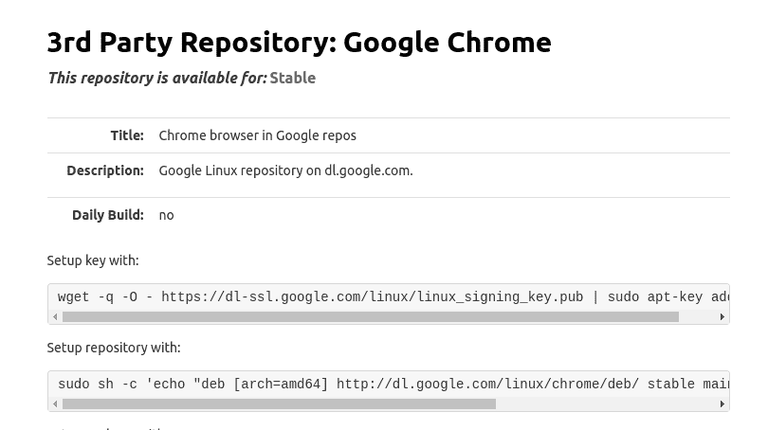Viewport: 768px width, 430px height.
Task: Click the "Title:" field label
Action: [127, 135]
